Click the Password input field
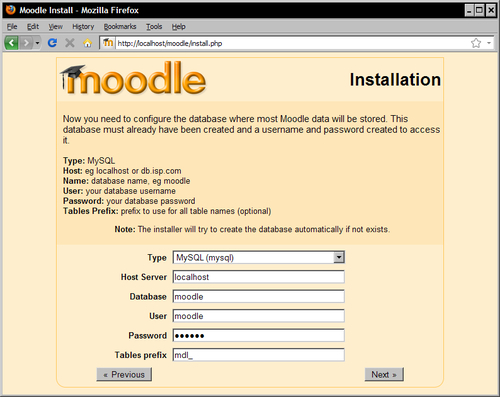This screenshot has width=500, height=397. (x=259, y=335)
